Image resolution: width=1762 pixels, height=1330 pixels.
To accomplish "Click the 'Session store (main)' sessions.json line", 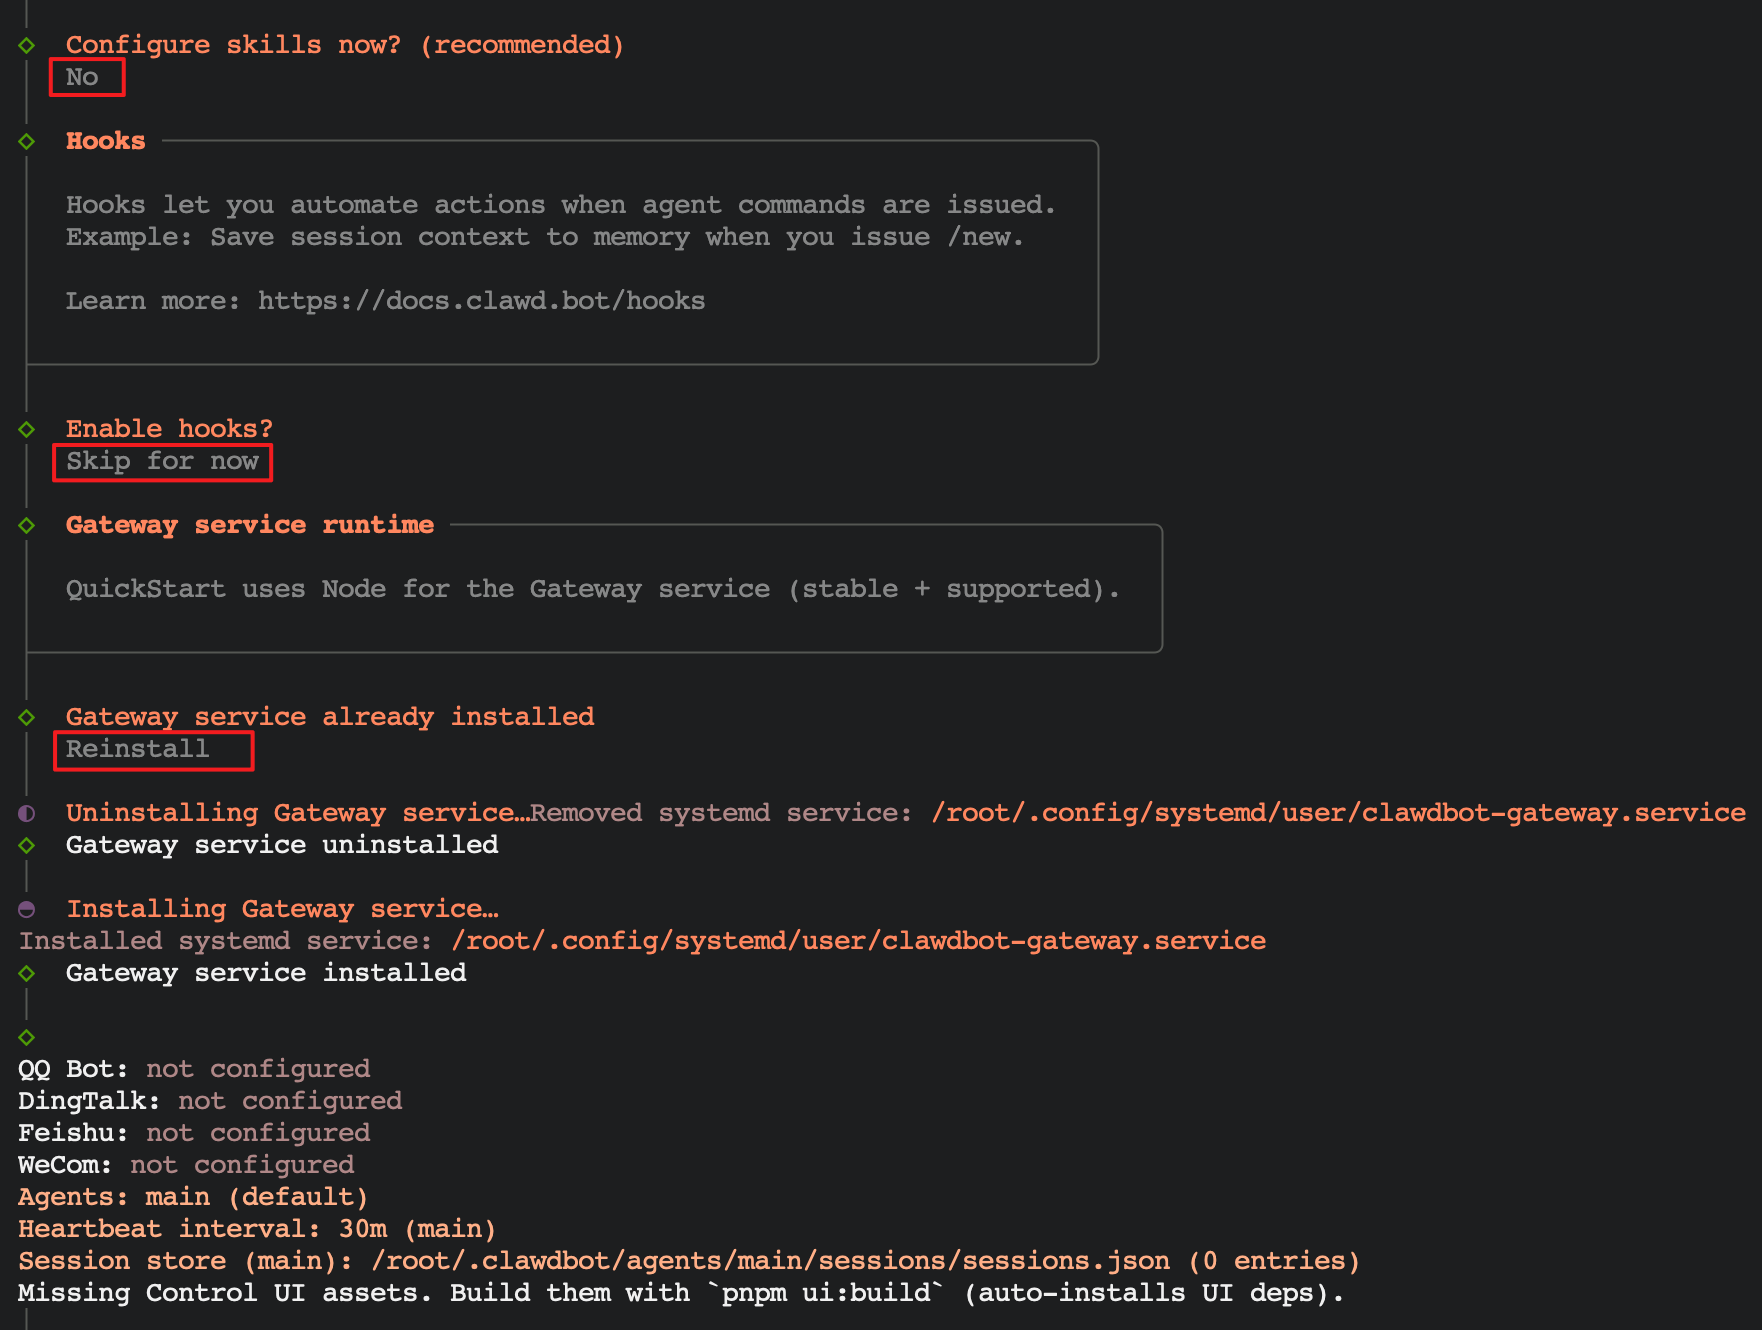I will (x=689, y=1261).
